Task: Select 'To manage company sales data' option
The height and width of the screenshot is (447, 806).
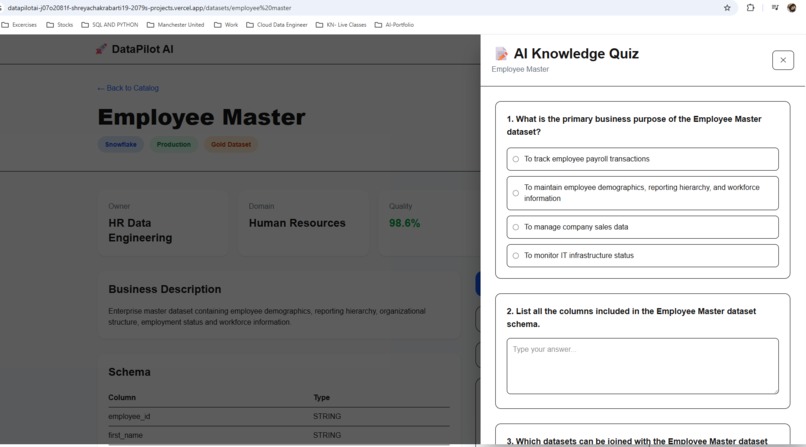Action: pyautogui.click(x=643, y=227)
